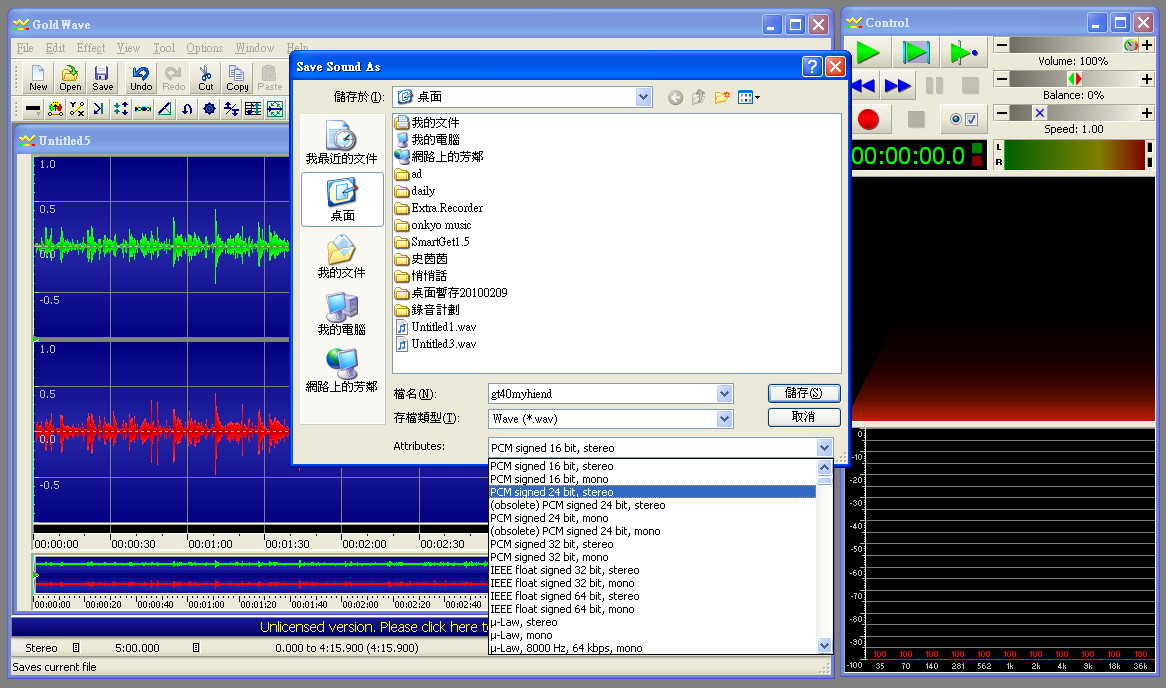Click the 取消 cancel button

tap(804, 417)
